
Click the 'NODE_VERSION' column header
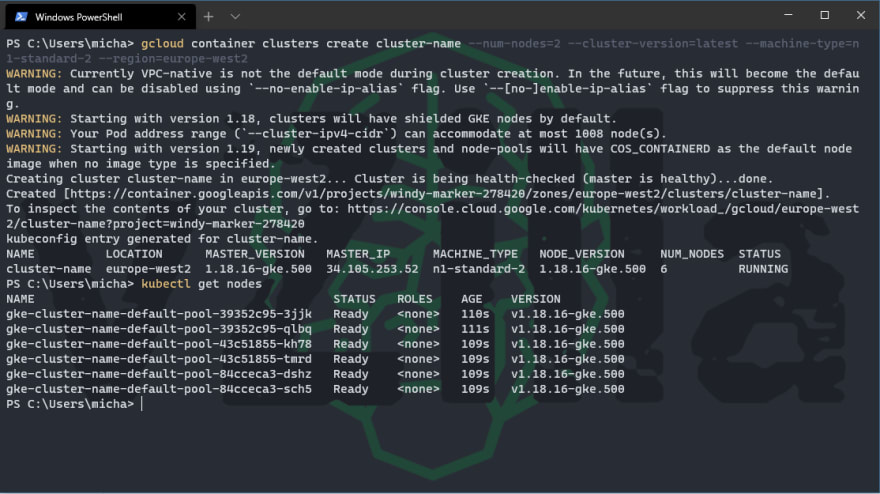tap(581, 254)
